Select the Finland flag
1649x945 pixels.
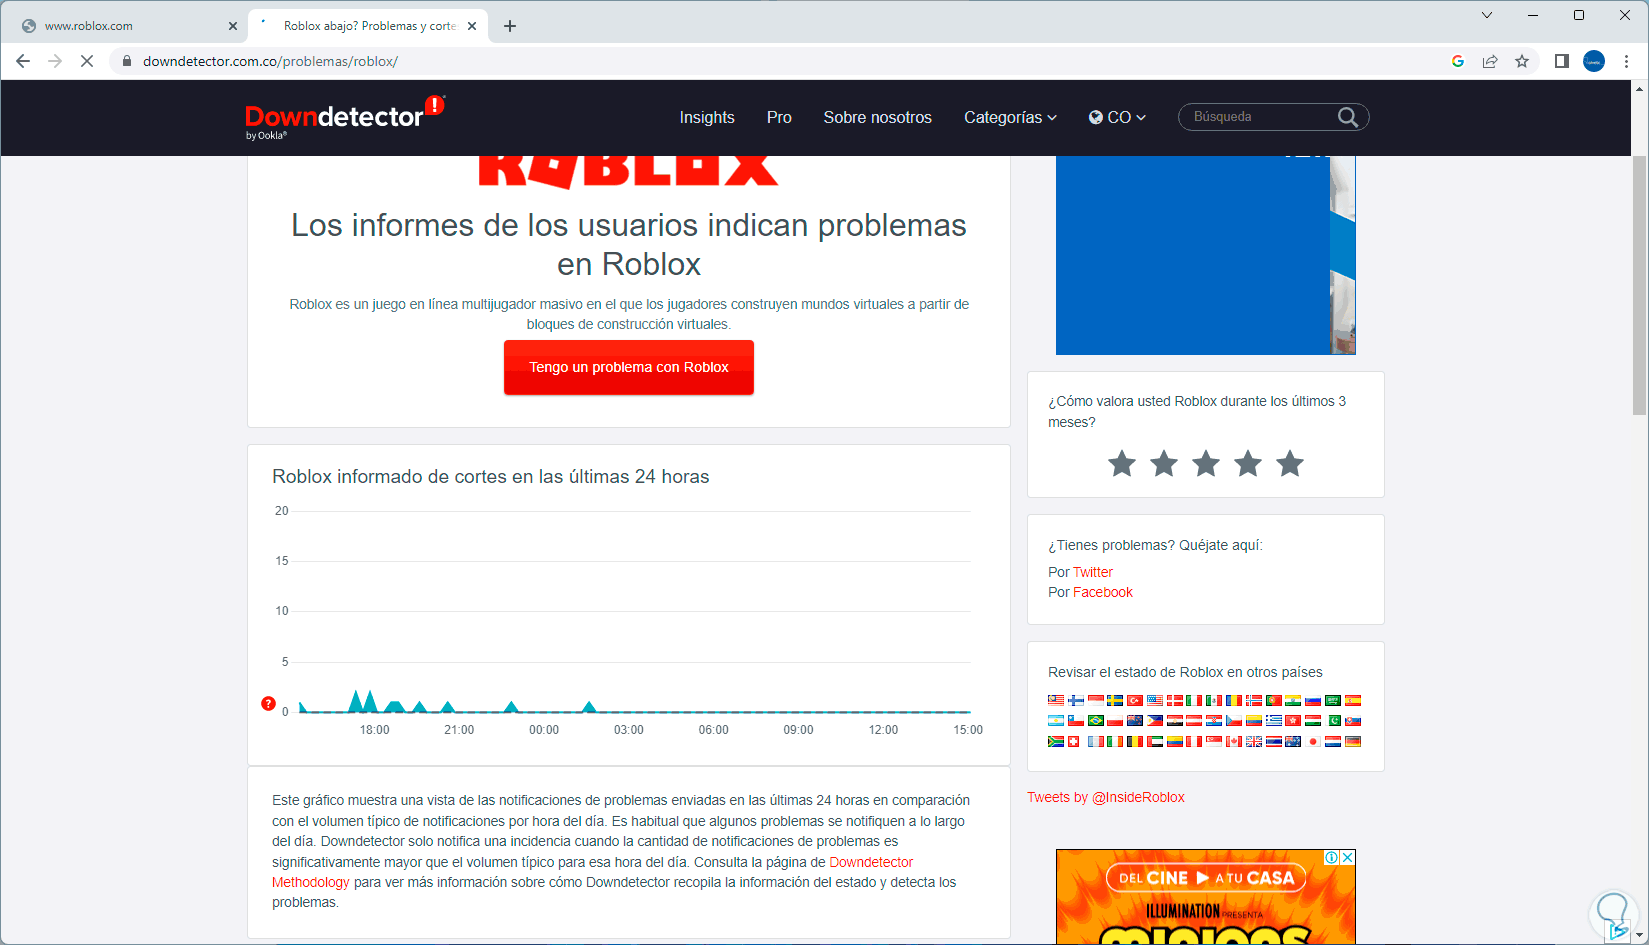1076,700
